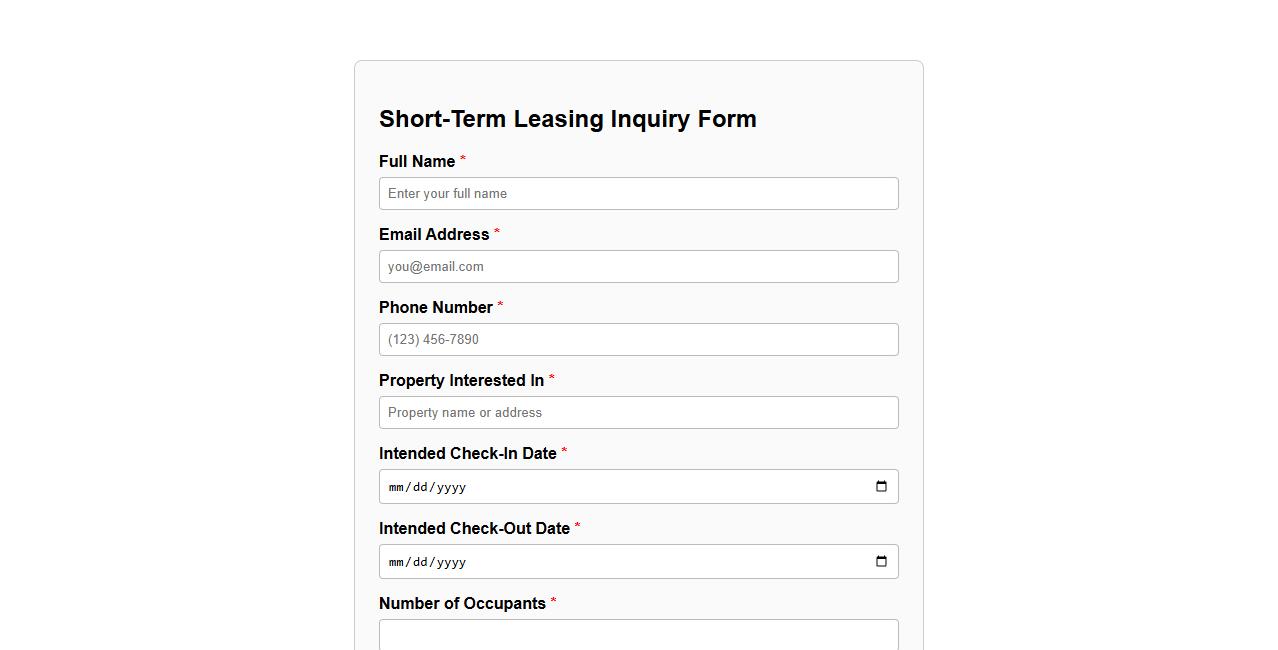Select the year segment of check-out date

click(452, 562)
